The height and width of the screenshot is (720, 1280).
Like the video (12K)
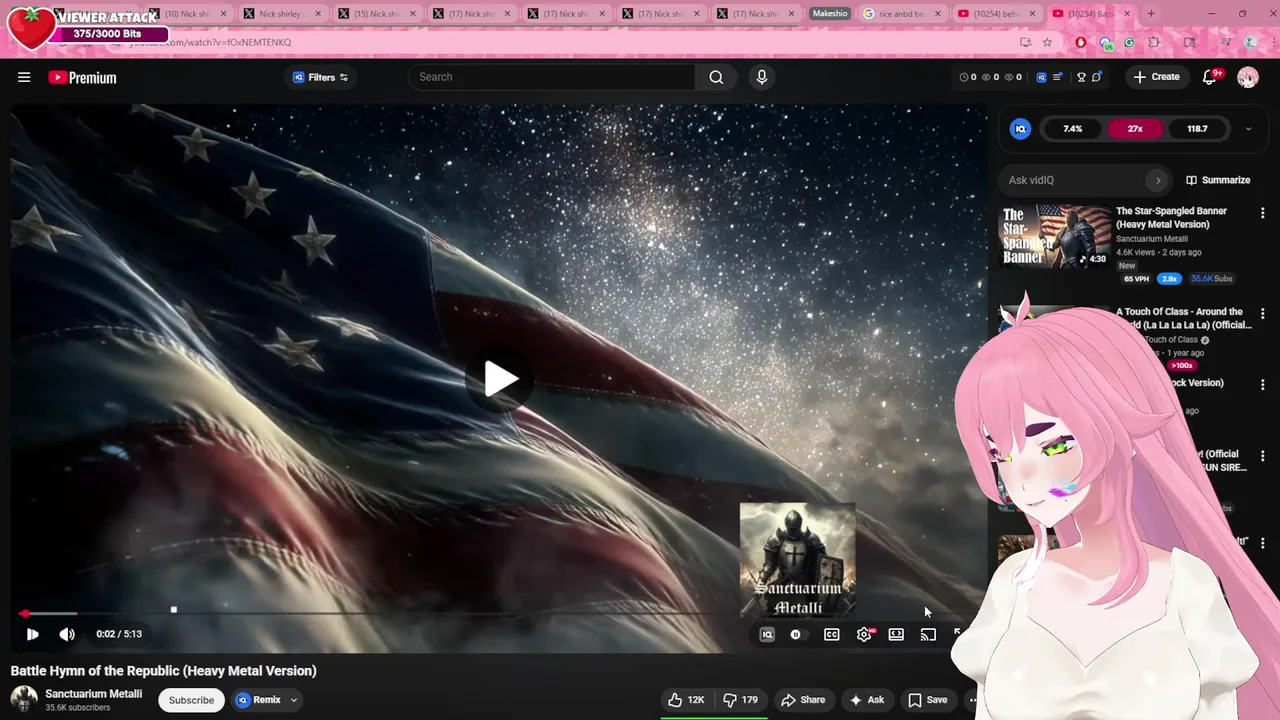(x=687, y=700)
